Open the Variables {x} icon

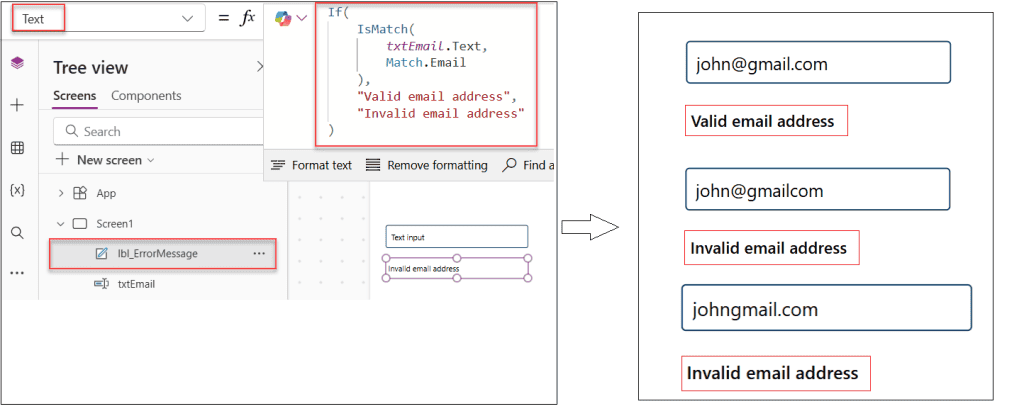pos(18,190)
